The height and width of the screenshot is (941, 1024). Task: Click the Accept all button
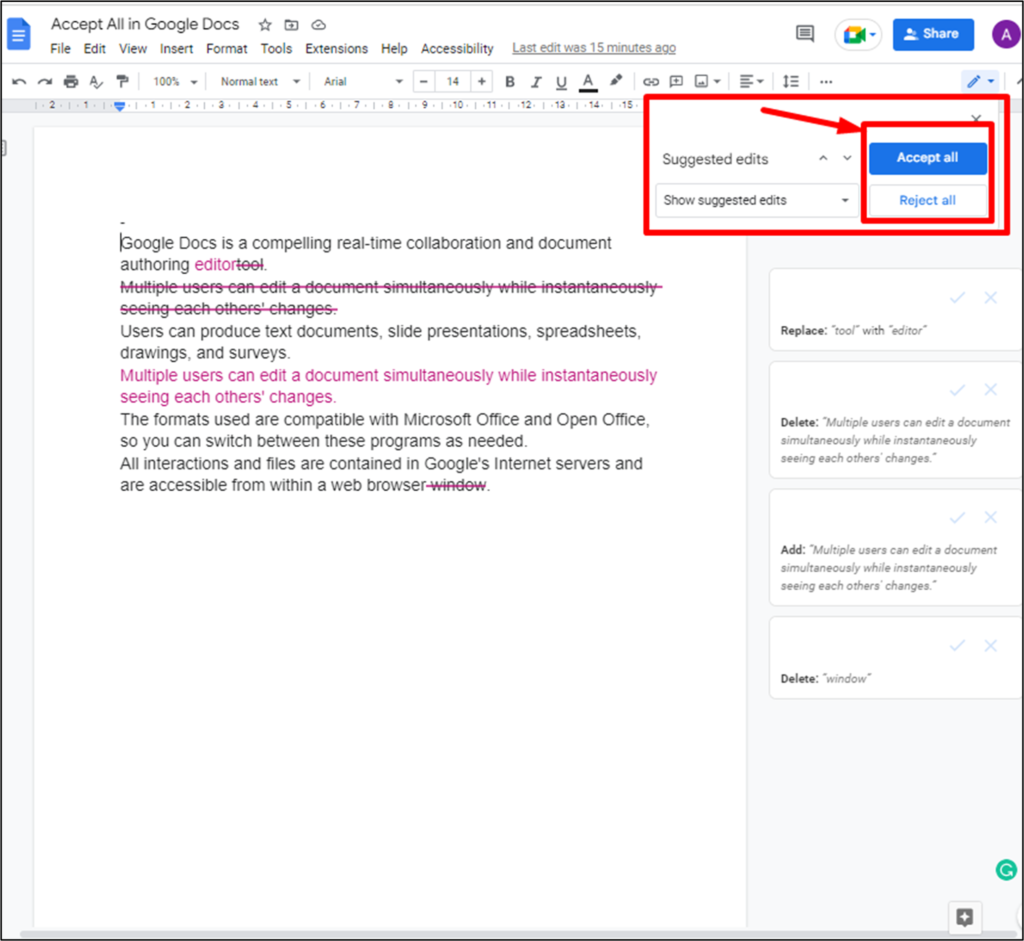[927, 158]
